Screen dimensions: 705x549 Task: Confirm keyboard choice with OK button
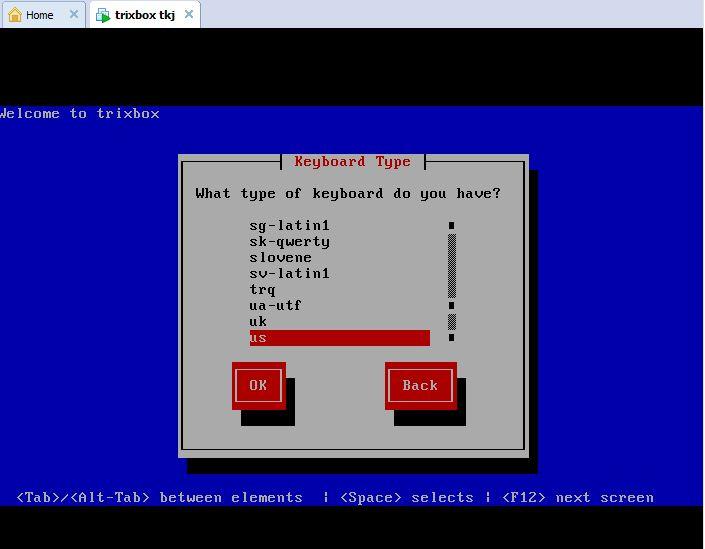(x=259, y=385)
